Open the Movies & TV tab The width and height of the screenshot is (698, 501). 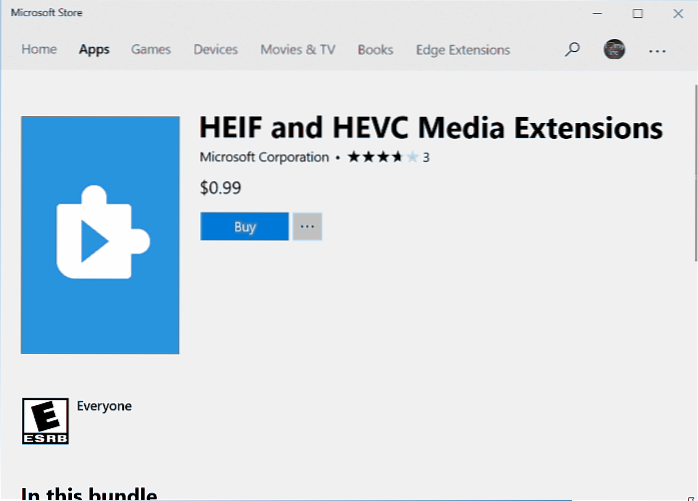click(x=298, y=50)
